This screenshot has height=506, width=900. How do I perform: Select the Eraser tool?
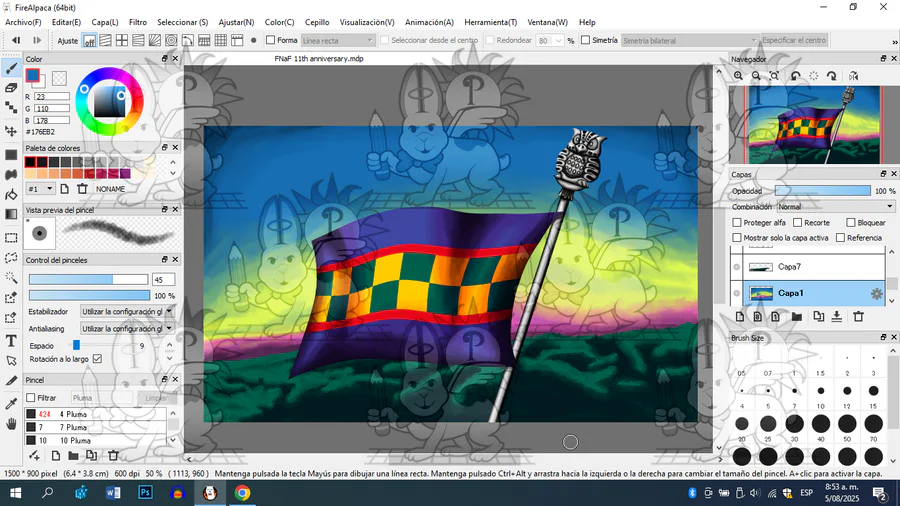pos(11,88)
